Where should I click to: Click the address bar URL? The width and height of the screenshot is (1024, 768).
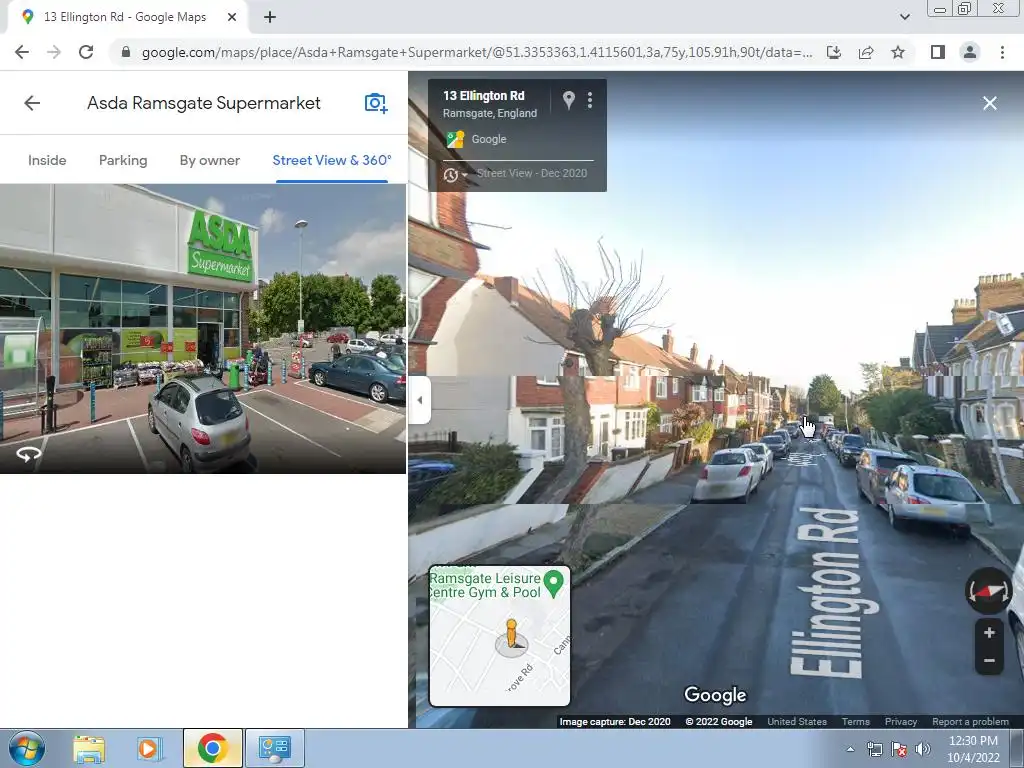[477, 52]
